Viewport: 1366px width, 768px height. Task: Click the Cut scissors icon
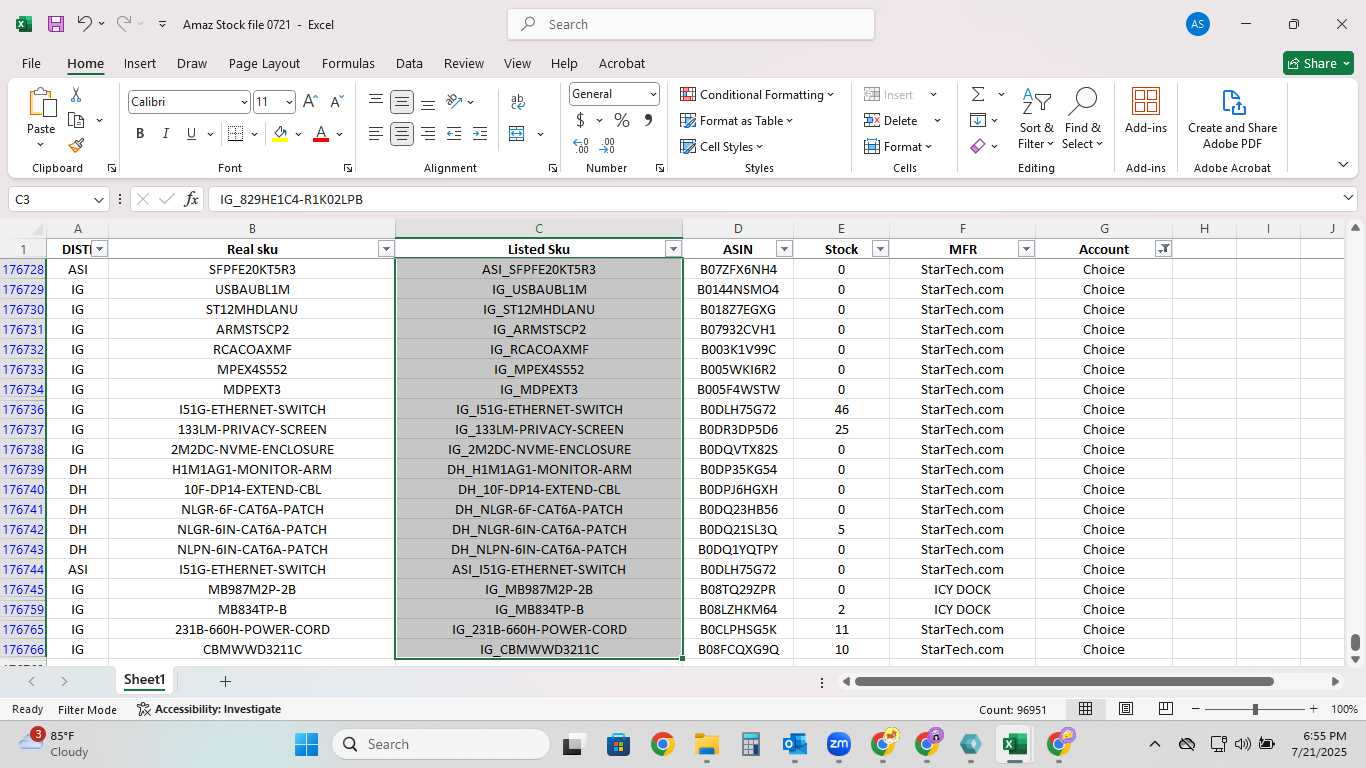click(x=76, y=94)
